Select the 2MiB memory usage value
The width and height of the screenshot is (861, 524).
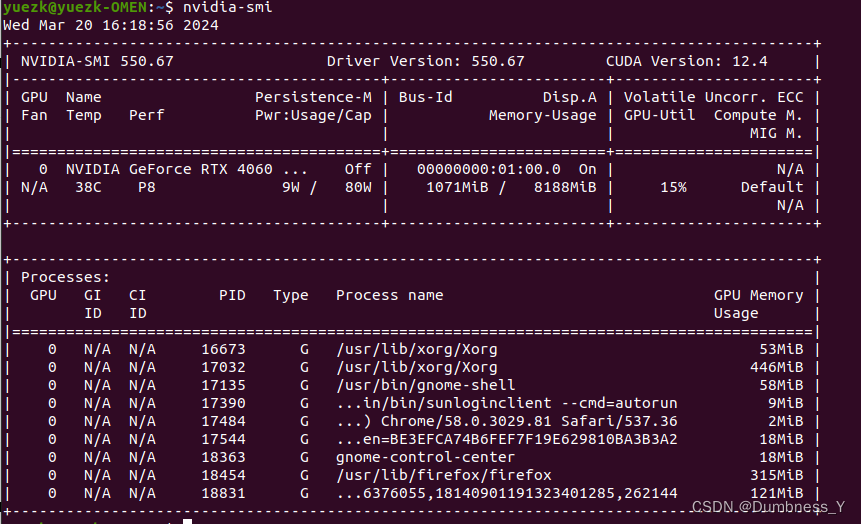point(785,421)
